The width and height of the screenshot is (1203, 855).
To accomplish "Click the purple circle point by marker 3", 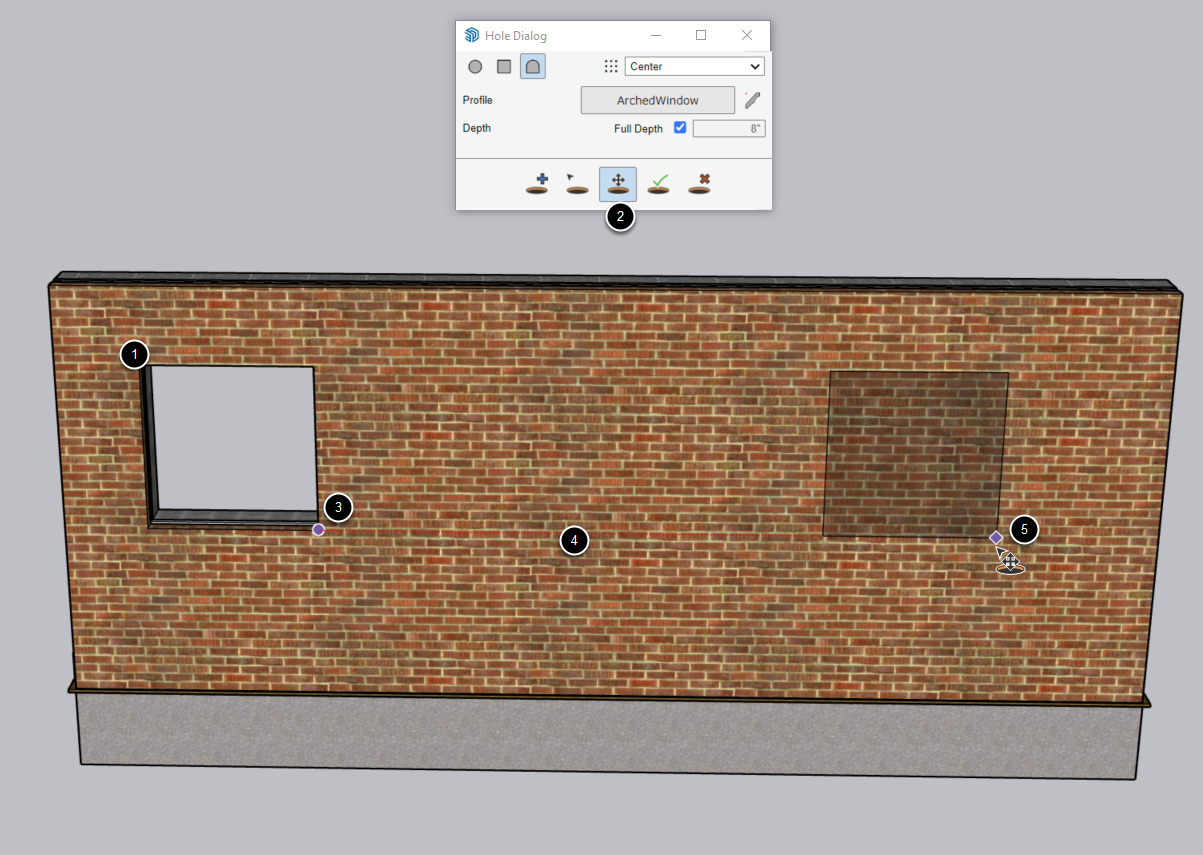I will pos(318,530).
